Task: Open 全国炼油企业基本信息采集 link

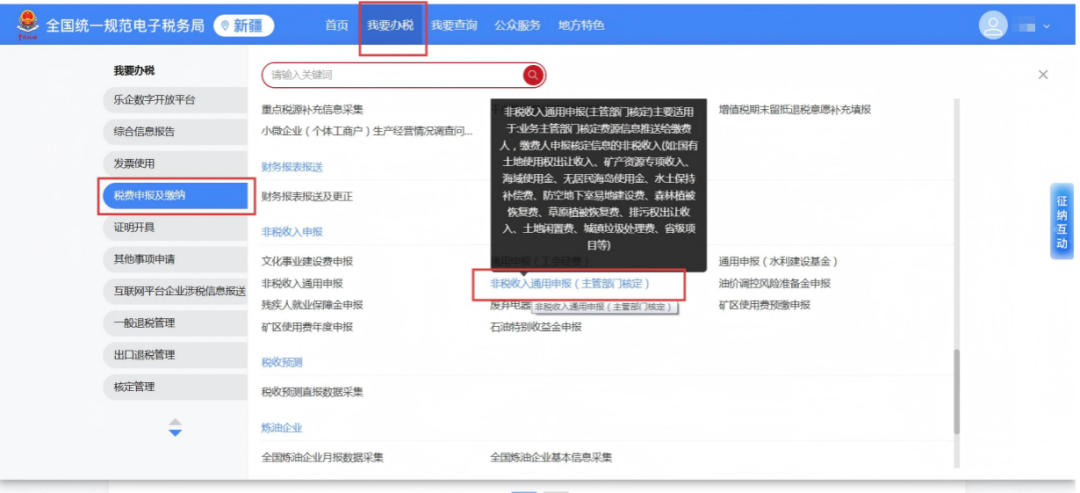Action: 551,457
